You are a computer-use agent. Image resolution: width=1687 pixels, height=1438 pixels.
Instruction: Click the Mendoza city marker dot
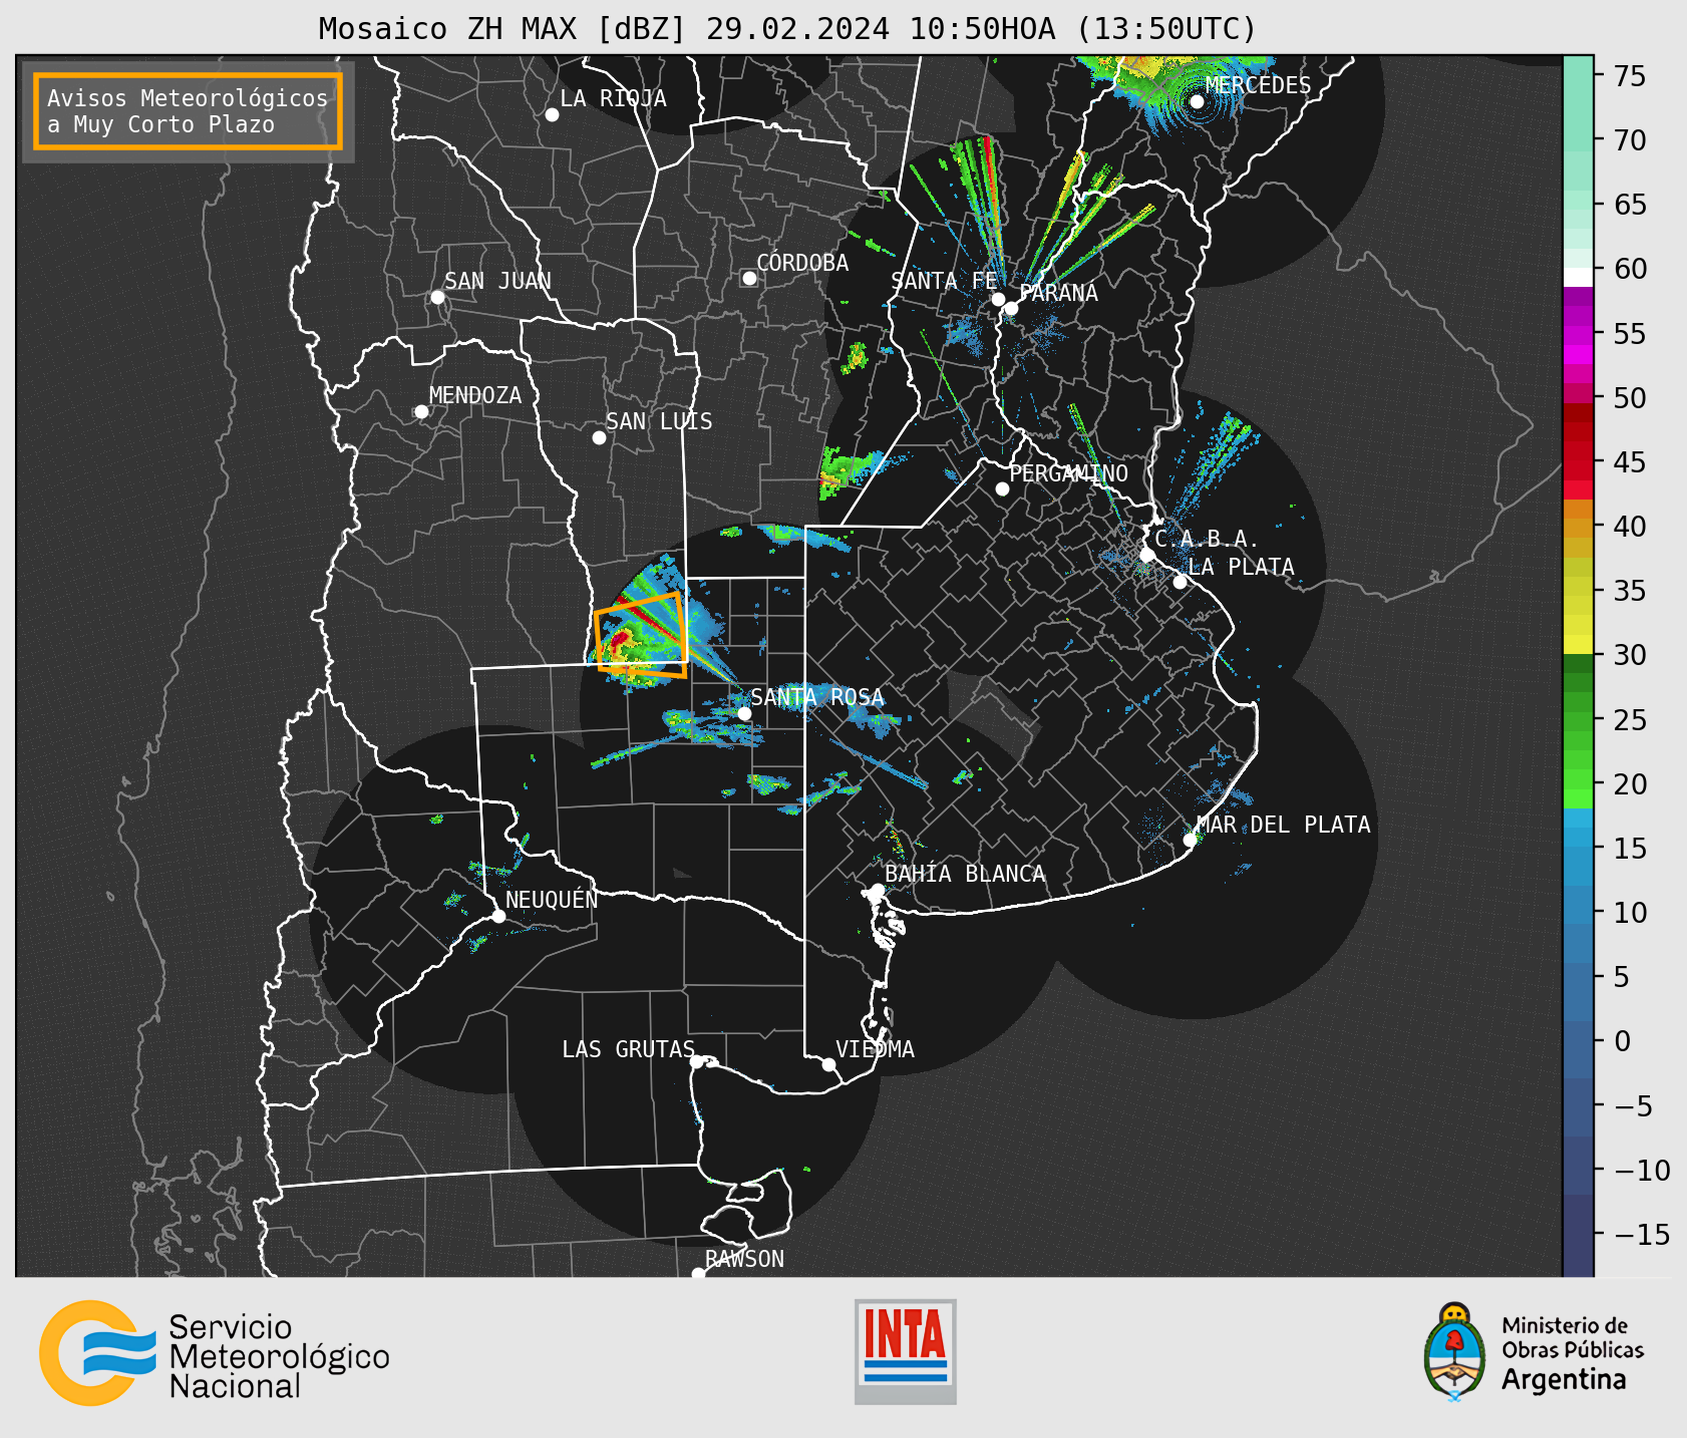(x=421, y=412)
